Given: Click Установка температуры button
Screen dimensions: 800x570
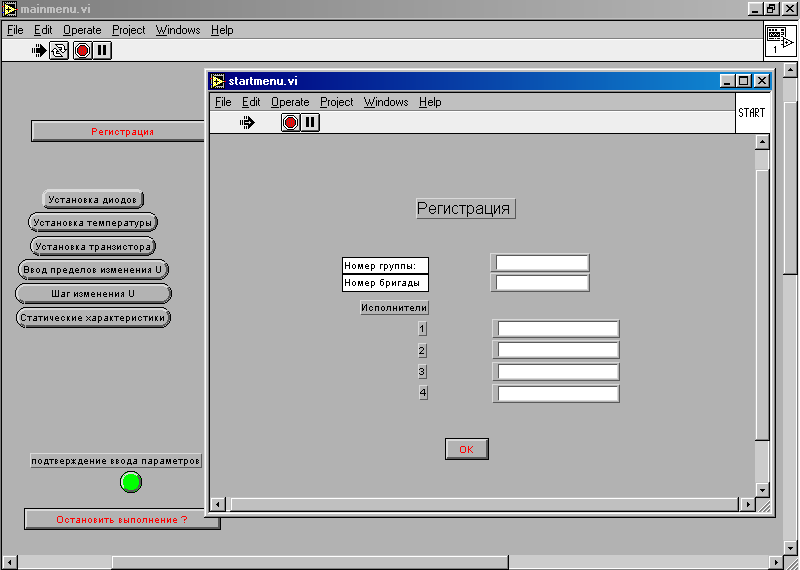Looking at the screenshot, I should tap(93, 222).
